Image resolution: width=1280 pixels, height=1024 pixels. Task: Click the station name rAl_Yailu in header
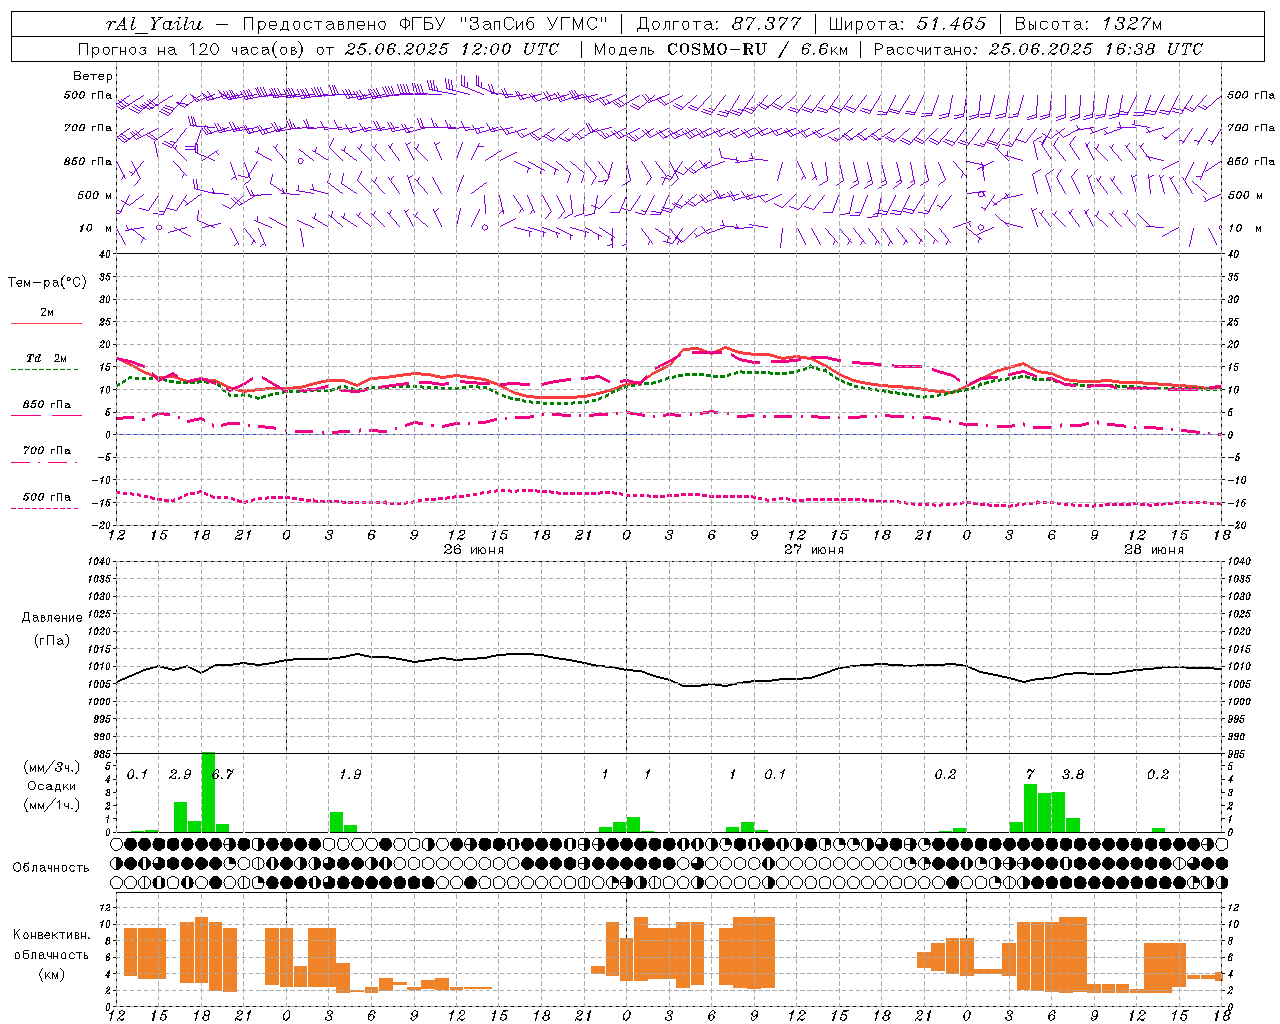pyautogui.click(x=153, y=24)
